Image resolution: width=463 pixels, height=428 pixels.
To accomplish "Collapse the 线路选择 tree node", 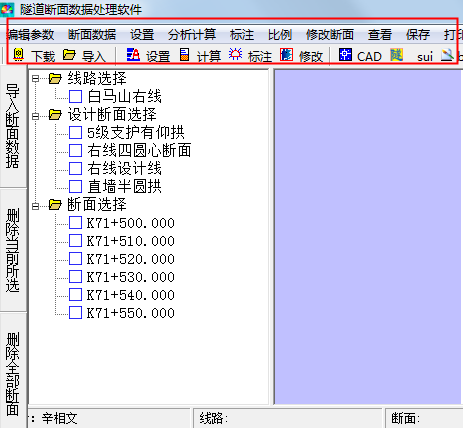I will coord(36,79).
